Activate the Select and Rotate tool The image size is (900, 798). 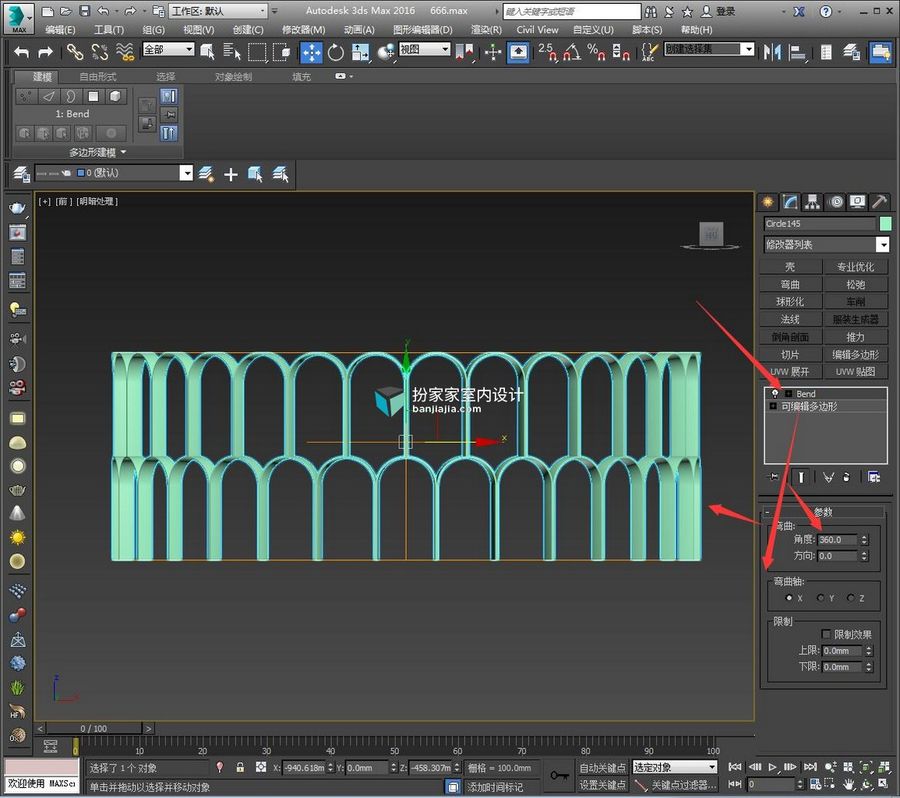336,53
